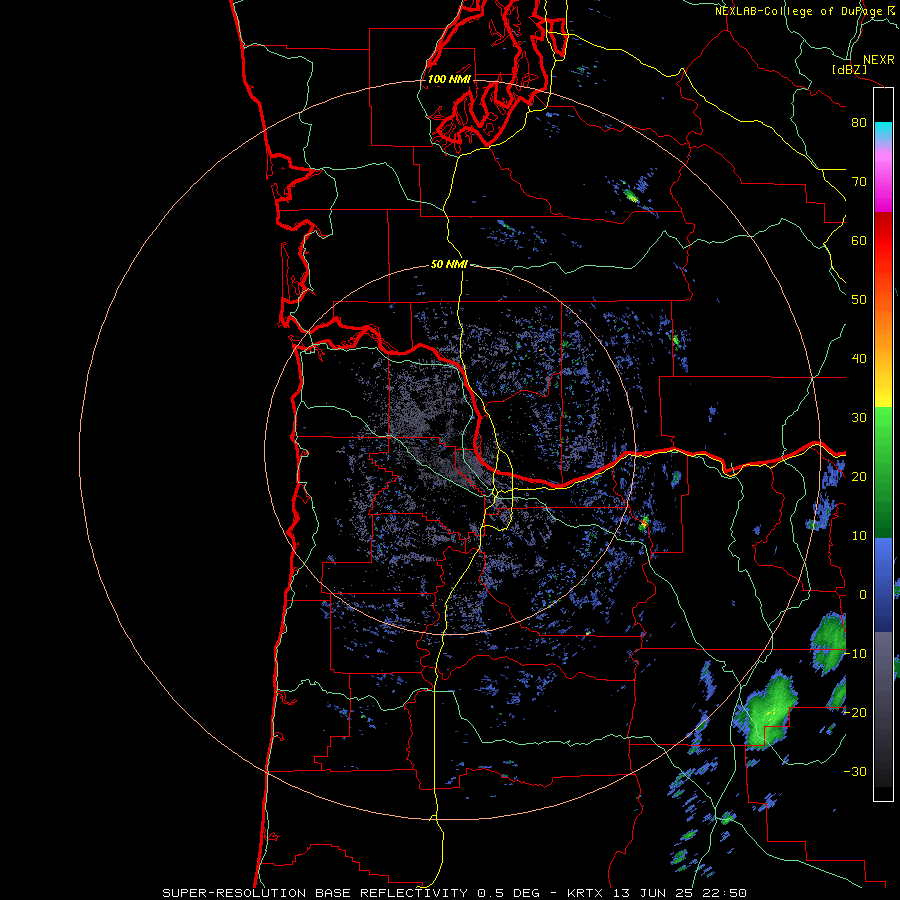
Task: Click the cyan segment of the reflectivity color bar
Action: tap(883, 132)
